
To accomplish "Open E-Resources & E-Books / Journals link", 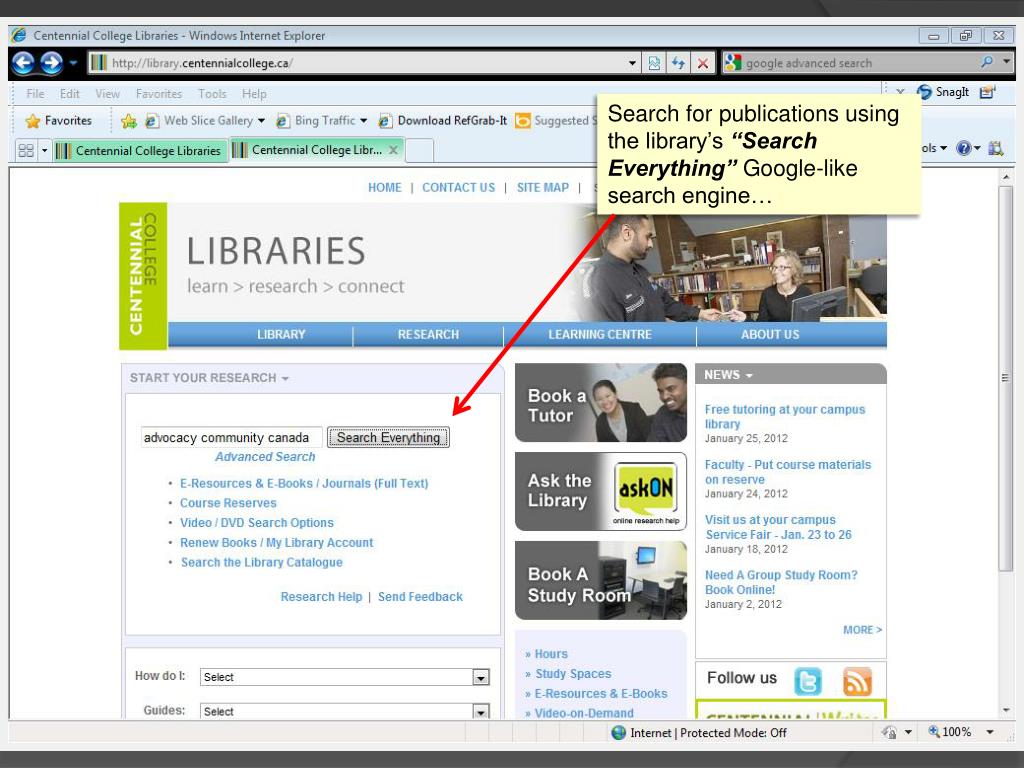I will click(304, 483).
